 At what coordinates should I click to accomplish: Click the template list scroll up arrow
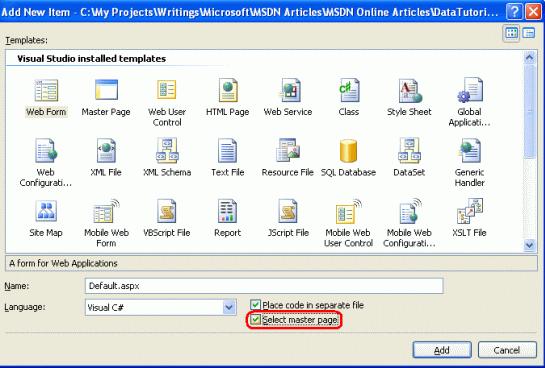(x=529, y=57)
